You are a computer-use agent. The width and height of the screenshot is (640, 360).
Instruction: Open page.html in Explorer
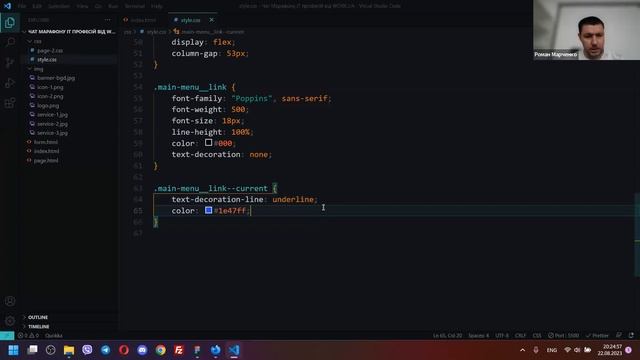tap(46, 160)
